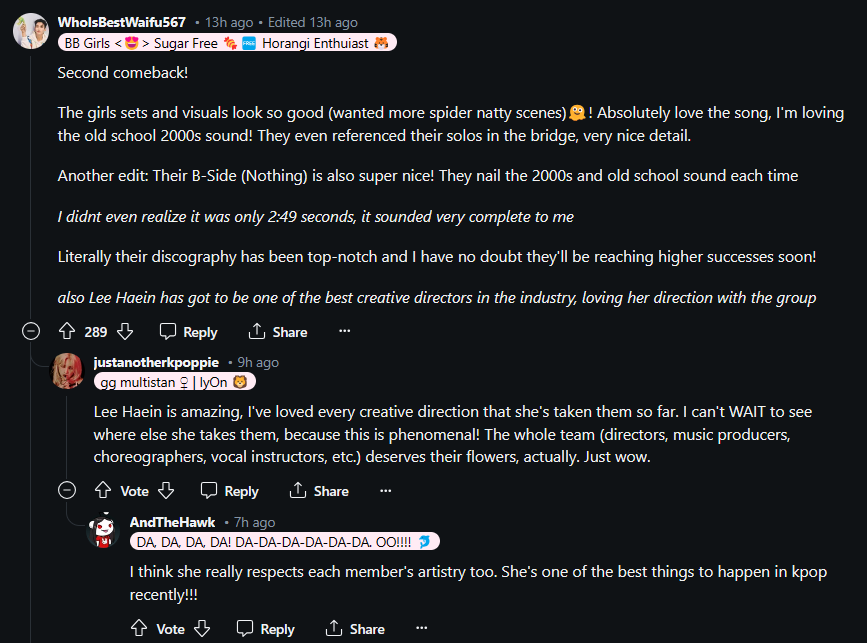Downvote AndTheHawk's comment
867x643 pixels.
(x=202, y=628)
